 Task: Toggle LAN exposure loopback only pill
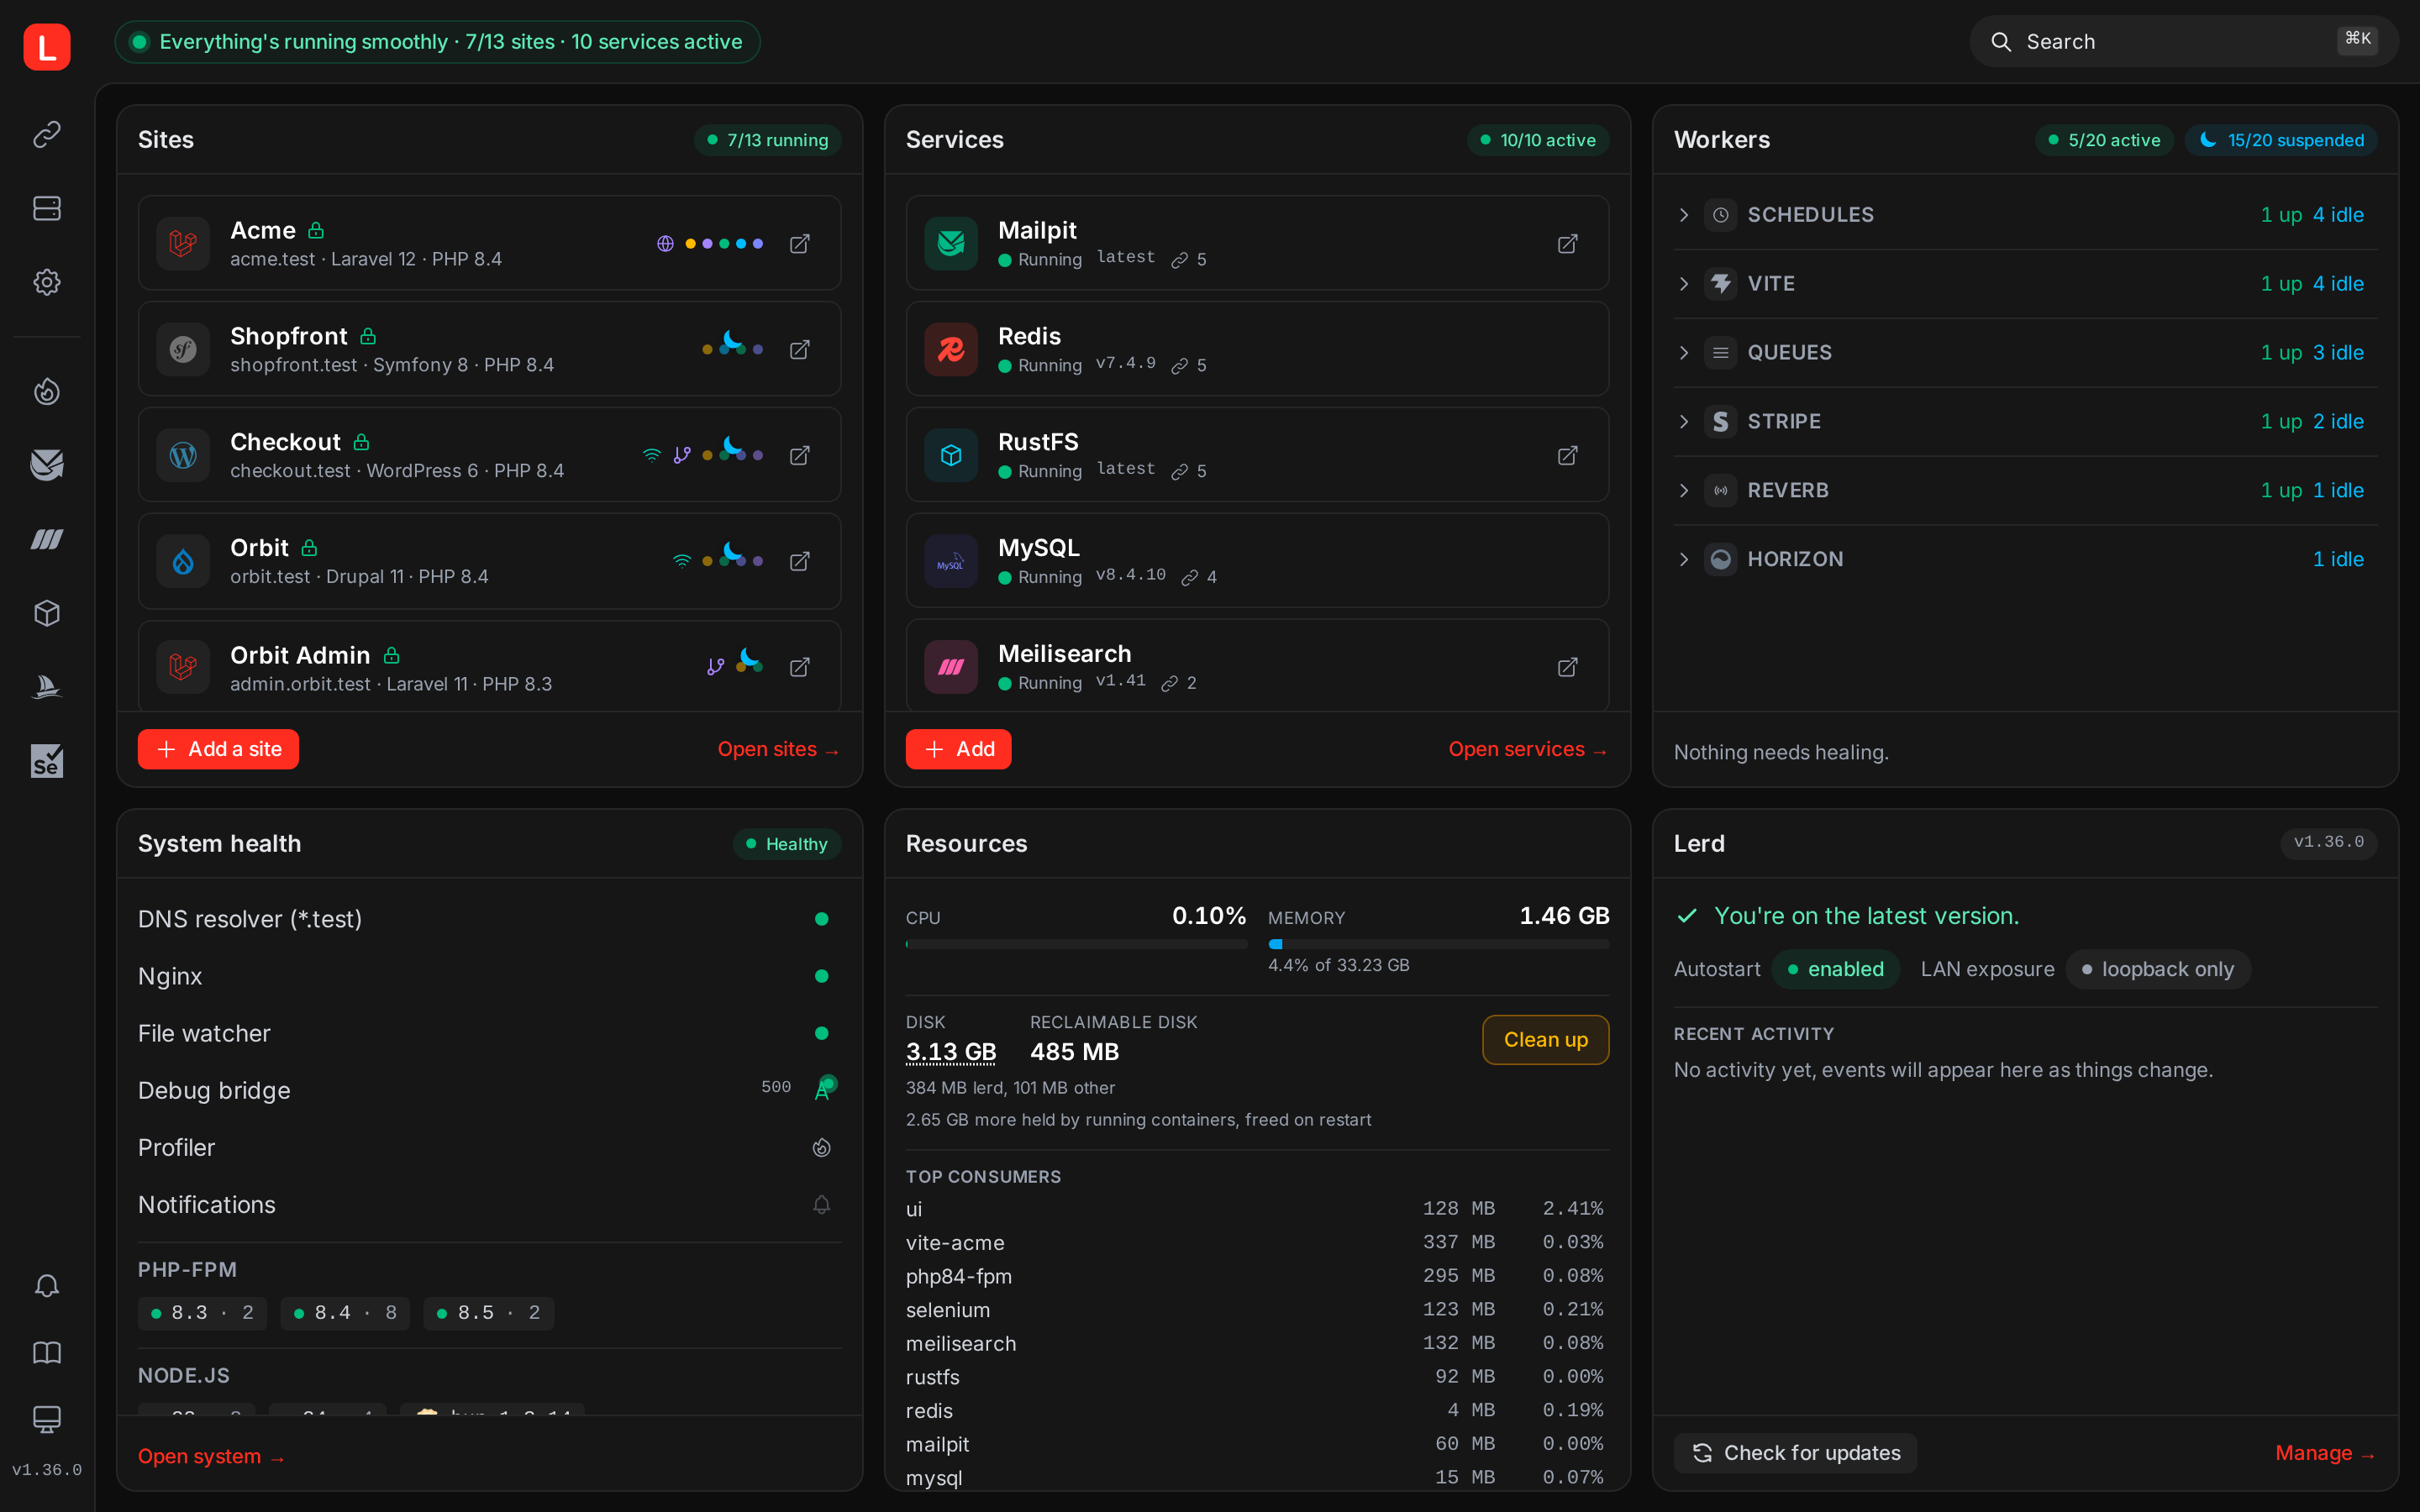pos(2158,969)
